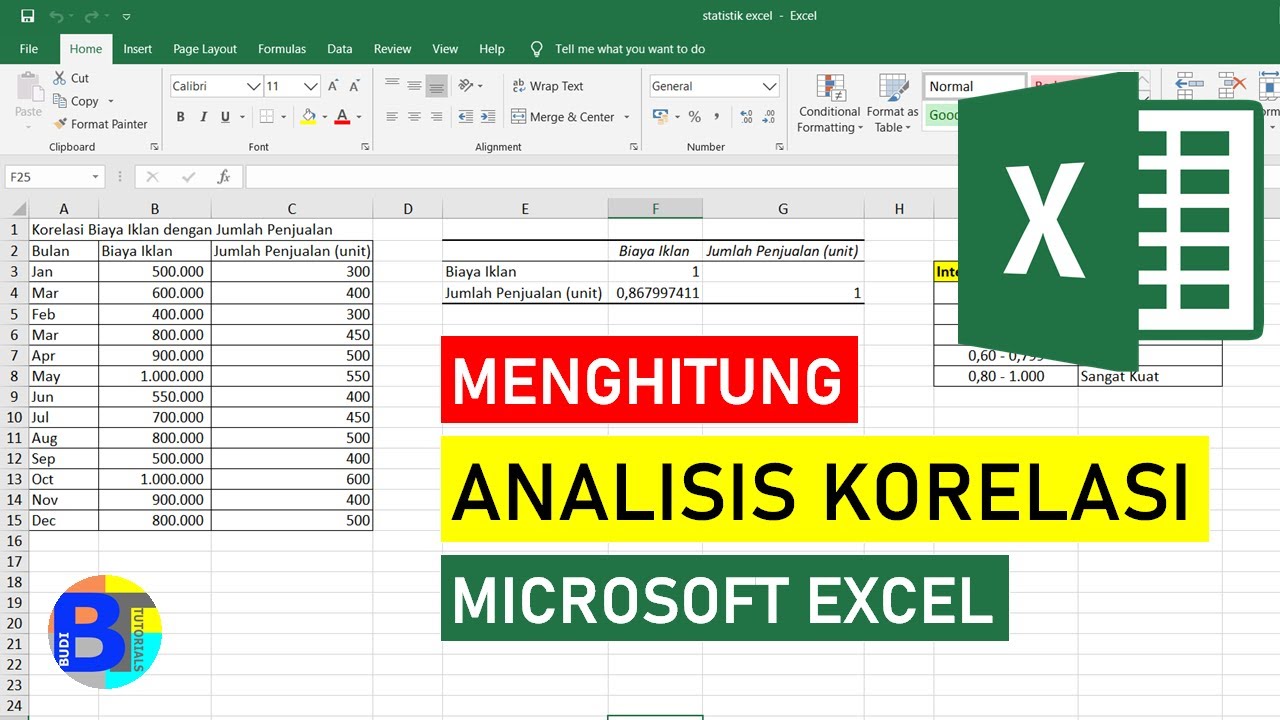Switch to the Formulas tab
Image resolution: width=1280 pixels, height=720 pixels.
coord(282,48)
